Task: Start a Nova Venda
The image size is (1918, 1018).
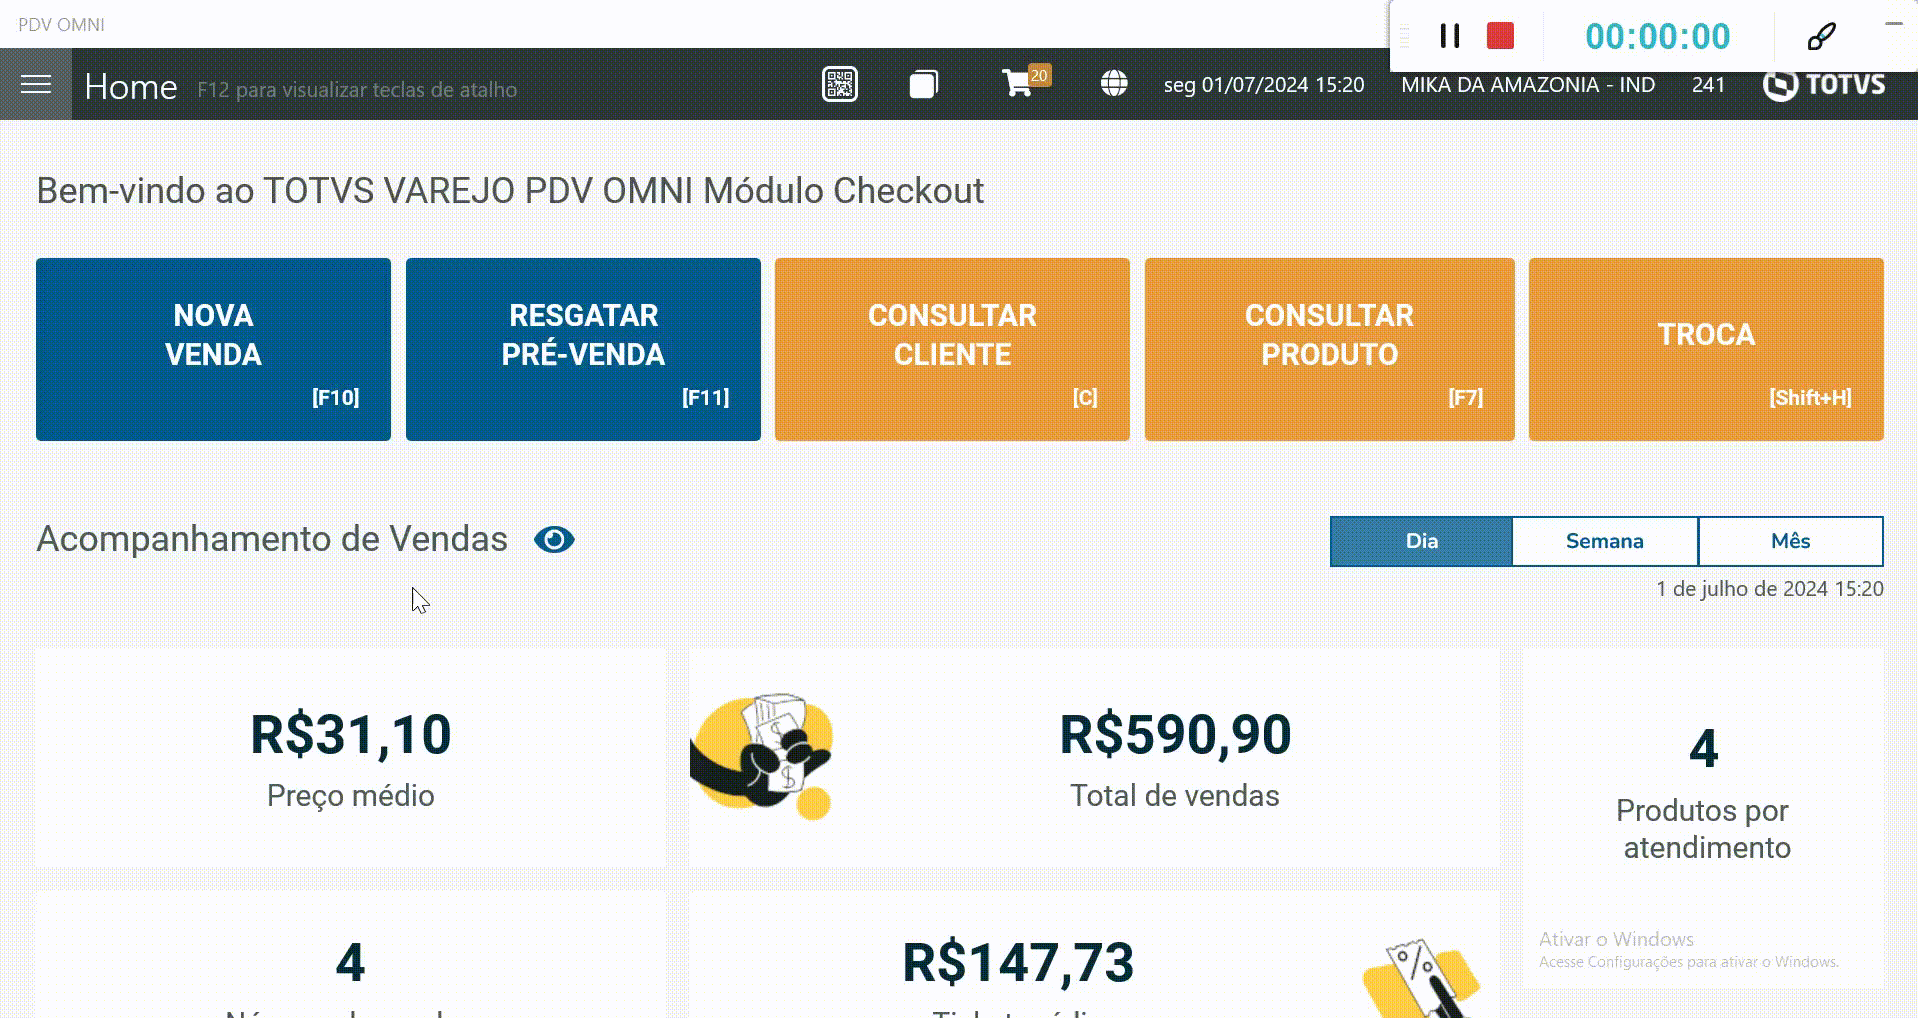Action: click(x=213, y=349)
